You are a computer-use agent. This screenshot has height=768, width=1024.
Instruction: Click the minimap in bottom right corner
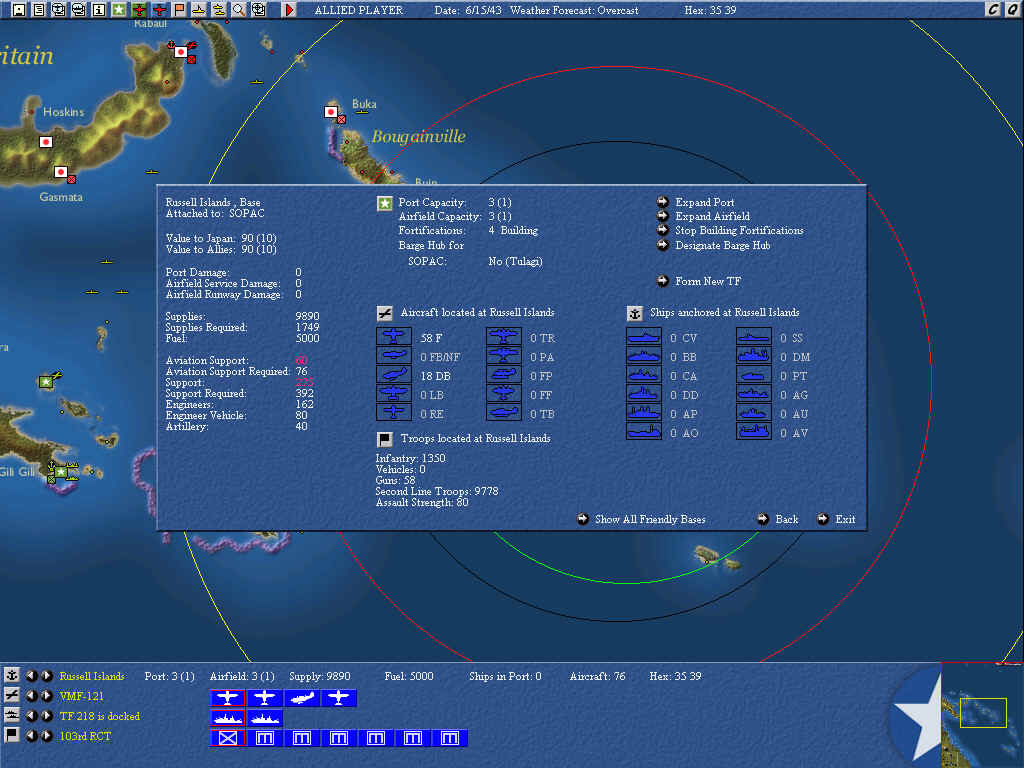click(x=982, y=712)
